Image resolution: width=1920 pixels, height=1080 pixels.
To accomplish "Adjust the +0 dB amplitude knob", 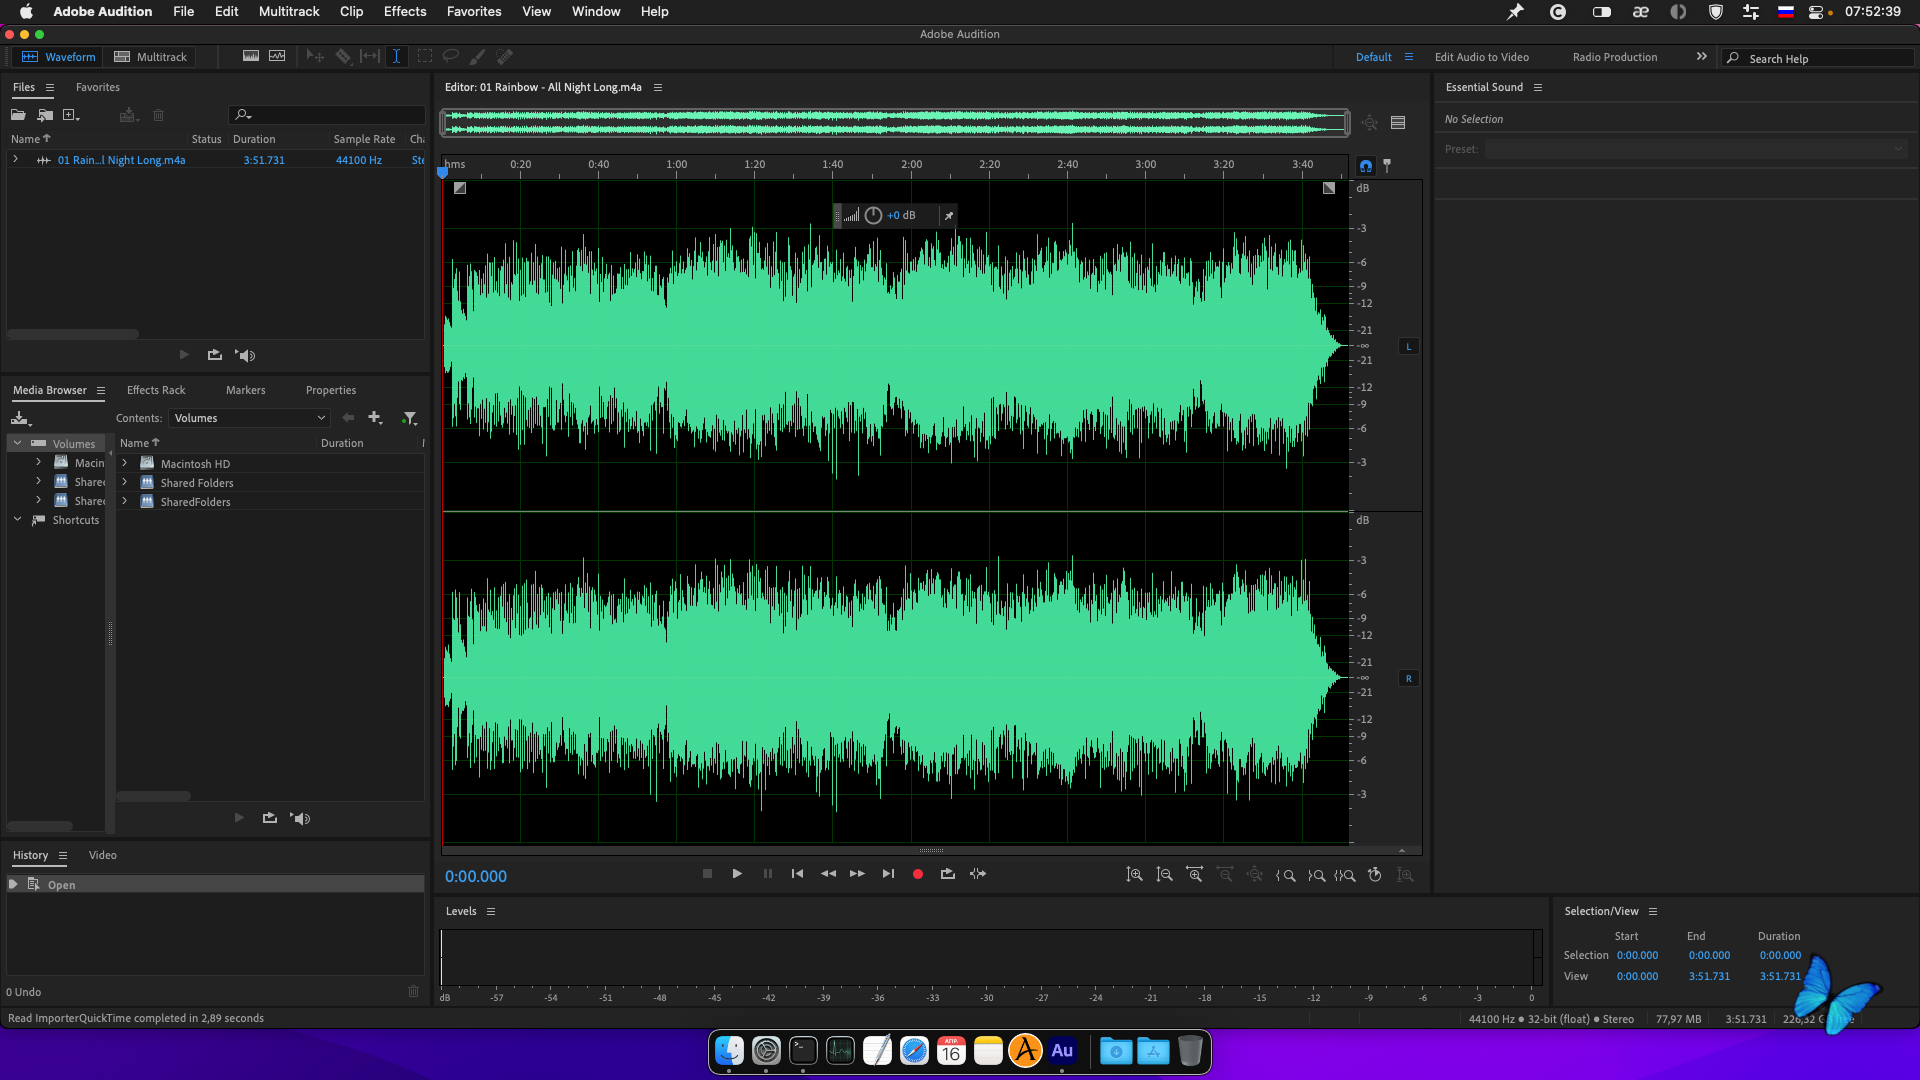I will [x=873, y=215].
